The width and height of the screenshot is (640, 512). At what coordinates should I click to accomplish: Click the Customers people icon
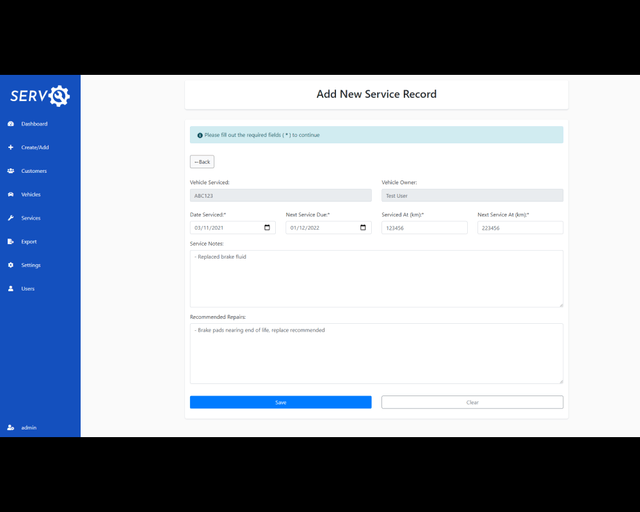pyautogui.click(x=11, y=171)
